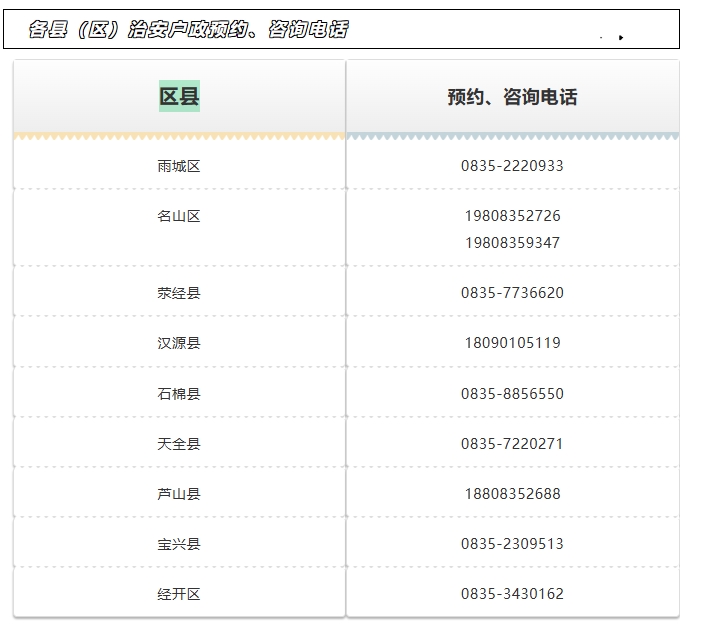Select the highlighted 区县 column header
The image size is (706, 630).
pos(179,97)
